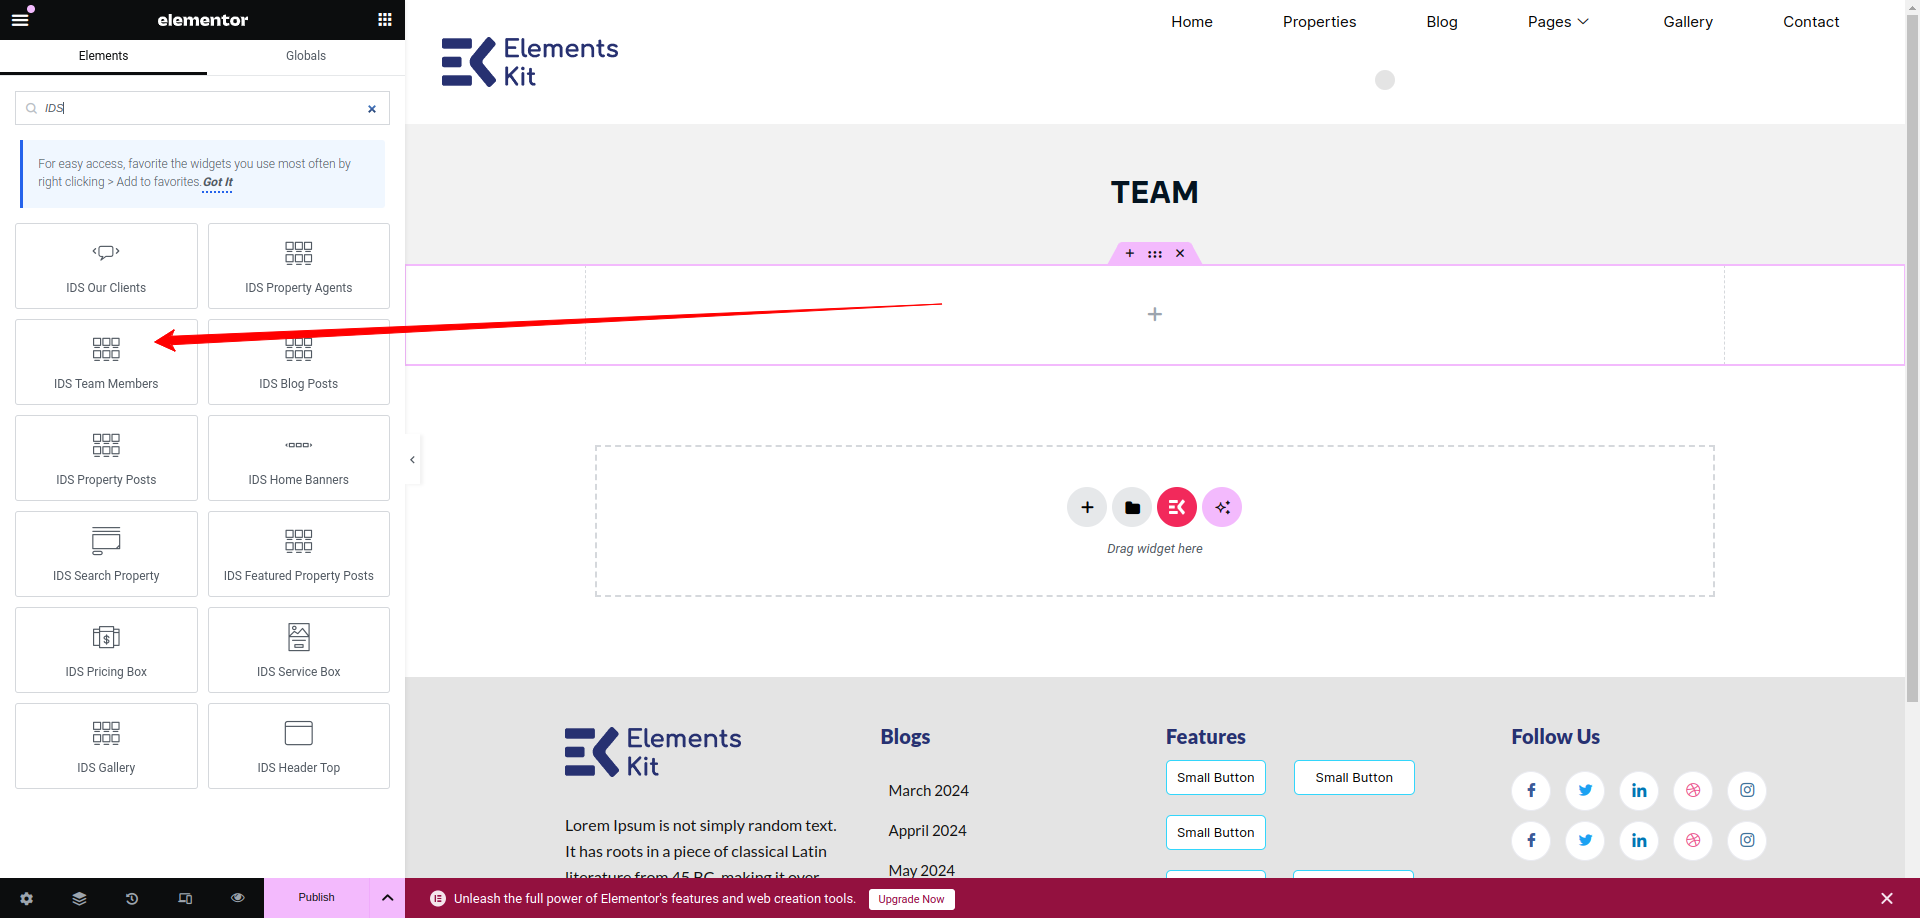Viewport: 1920px width, 918px height.
Task: Expand the save options arrow beside Publish
Action: pyautogui.click(x=388, y=898)
